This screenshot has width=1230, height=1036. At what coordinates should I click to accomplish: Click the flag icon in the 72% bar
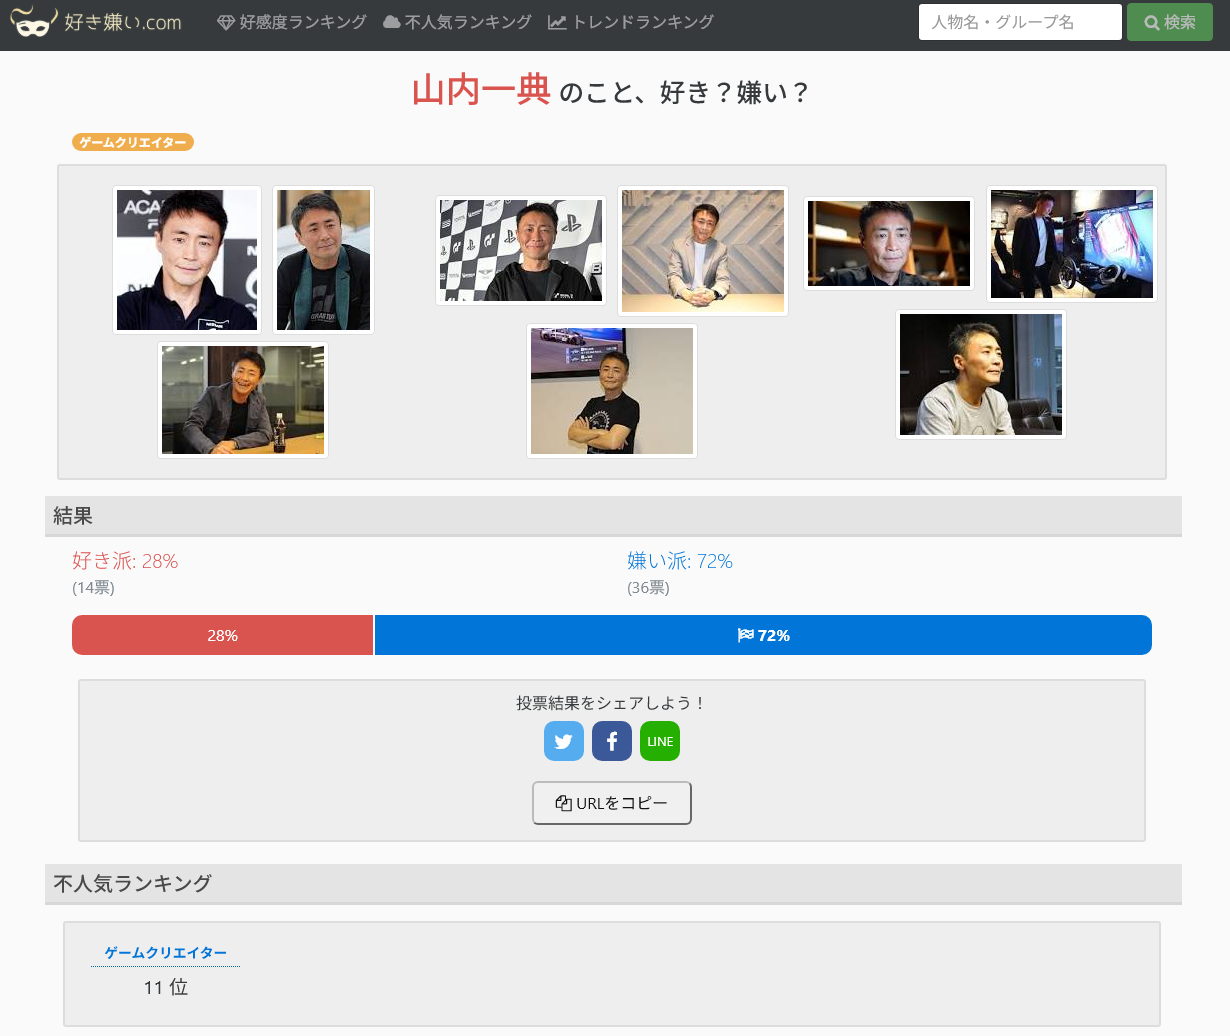[x=745, y=635]
